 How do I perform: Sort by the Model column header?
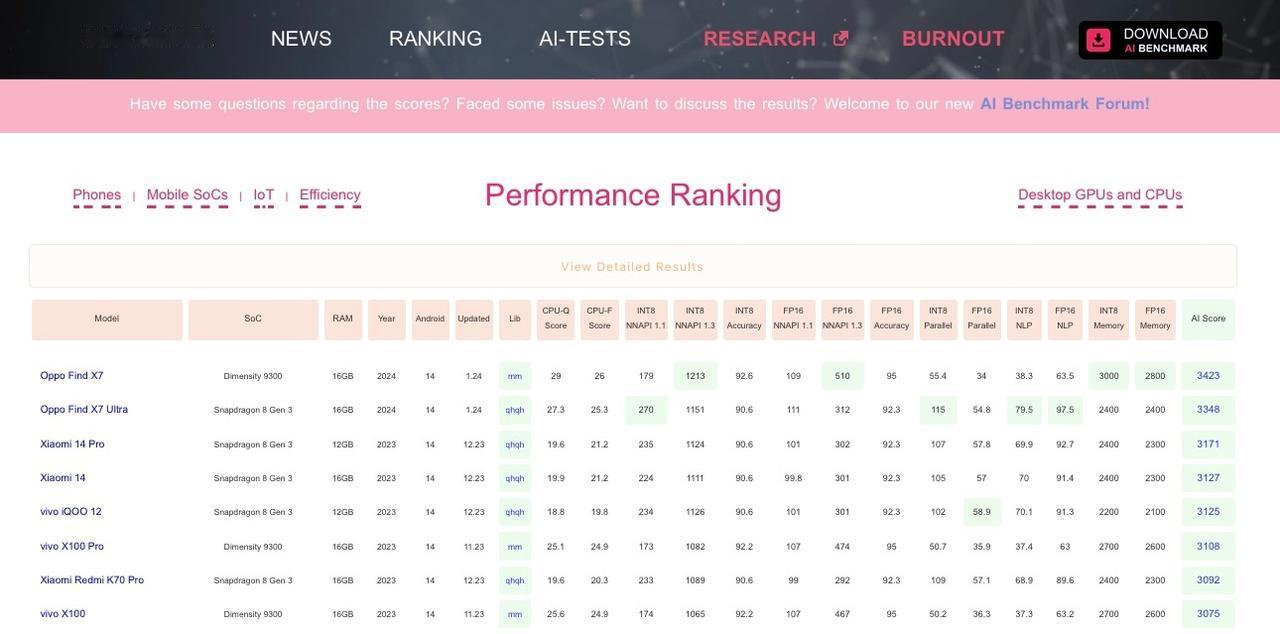click(107, 320)
